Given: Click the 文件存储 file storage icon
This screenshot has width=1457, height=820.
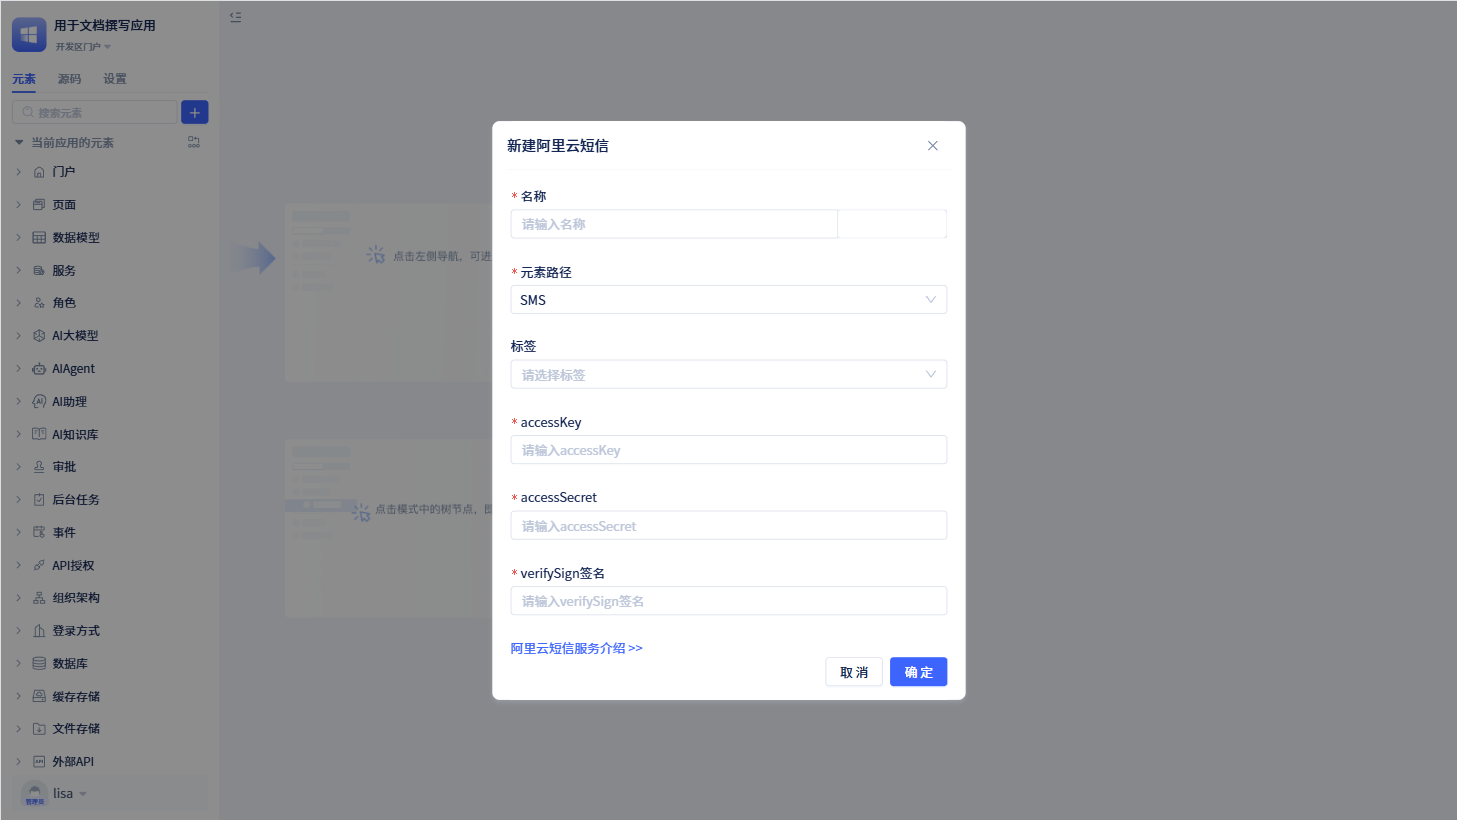Looking at the screenshot, I should click(x=39, y=729).
